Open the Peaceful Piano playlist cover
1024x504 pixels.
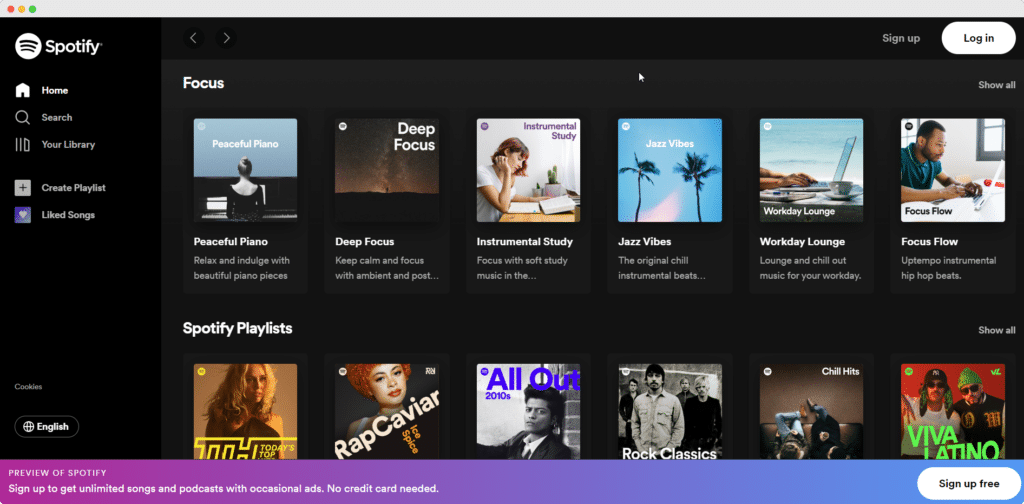[245, 170]
